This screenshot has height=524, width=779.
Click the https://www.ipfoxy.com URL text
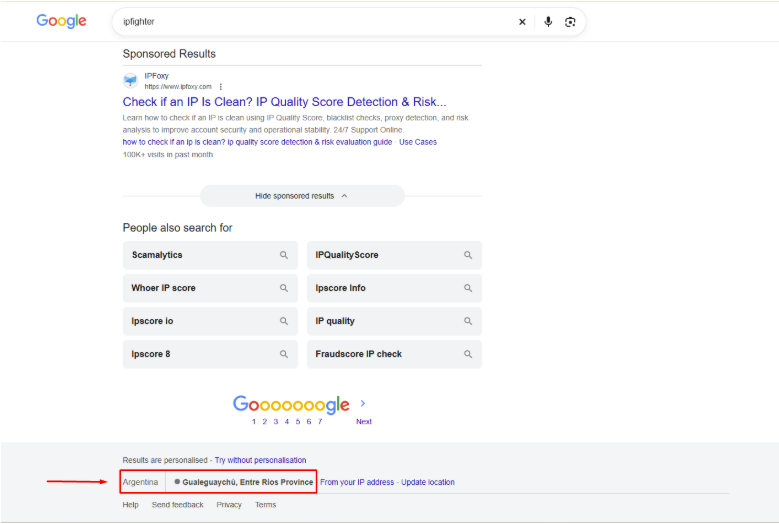tap(178, 86)
